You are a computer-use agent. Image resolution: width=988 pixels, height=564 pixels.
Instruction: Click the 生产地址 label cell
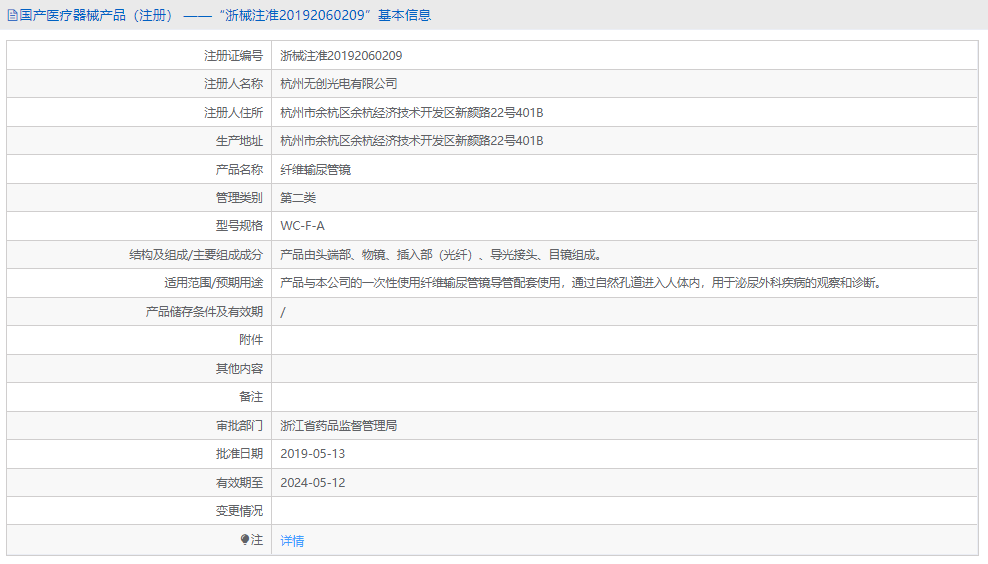click(139, 141)
